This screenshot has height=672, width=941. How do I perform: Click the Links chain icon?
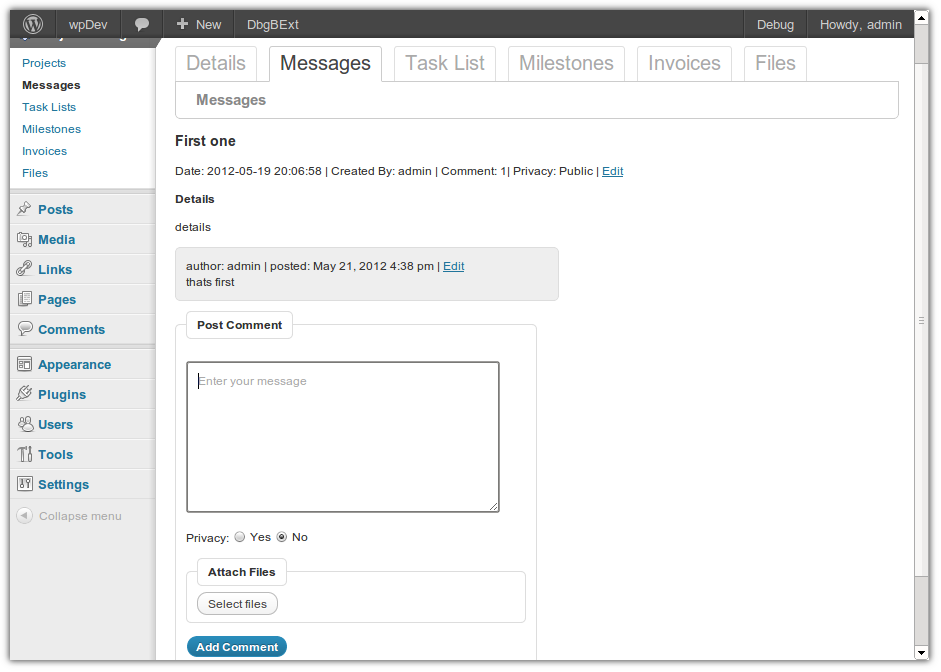point(25,269)
